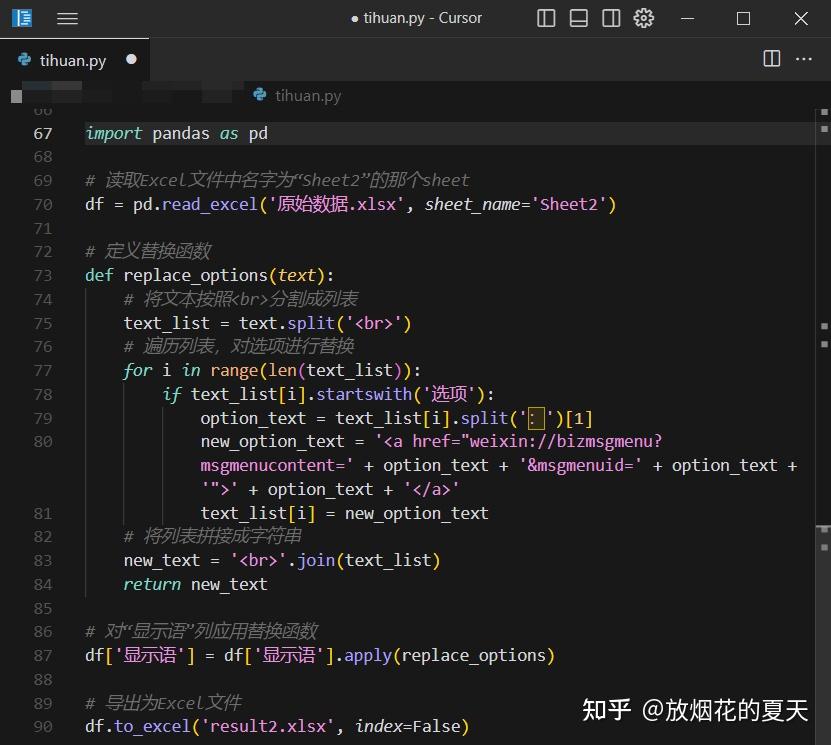Click line number 73 in the gutter
This screenshot has width=831, height=745.
42,275
